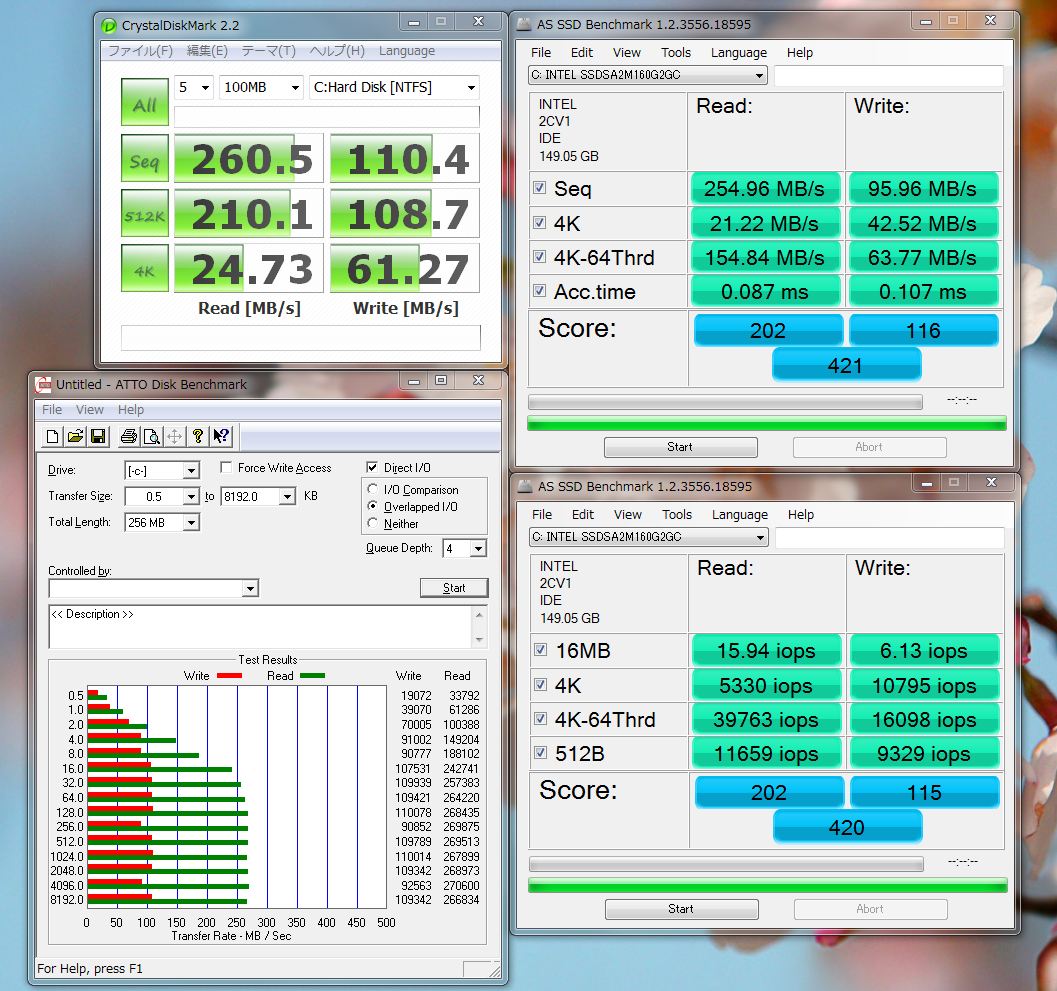The width and height of the screenshot is (1057, 991).
Task: Open the 100MB test size dropdown
Action: pos(261,88)
